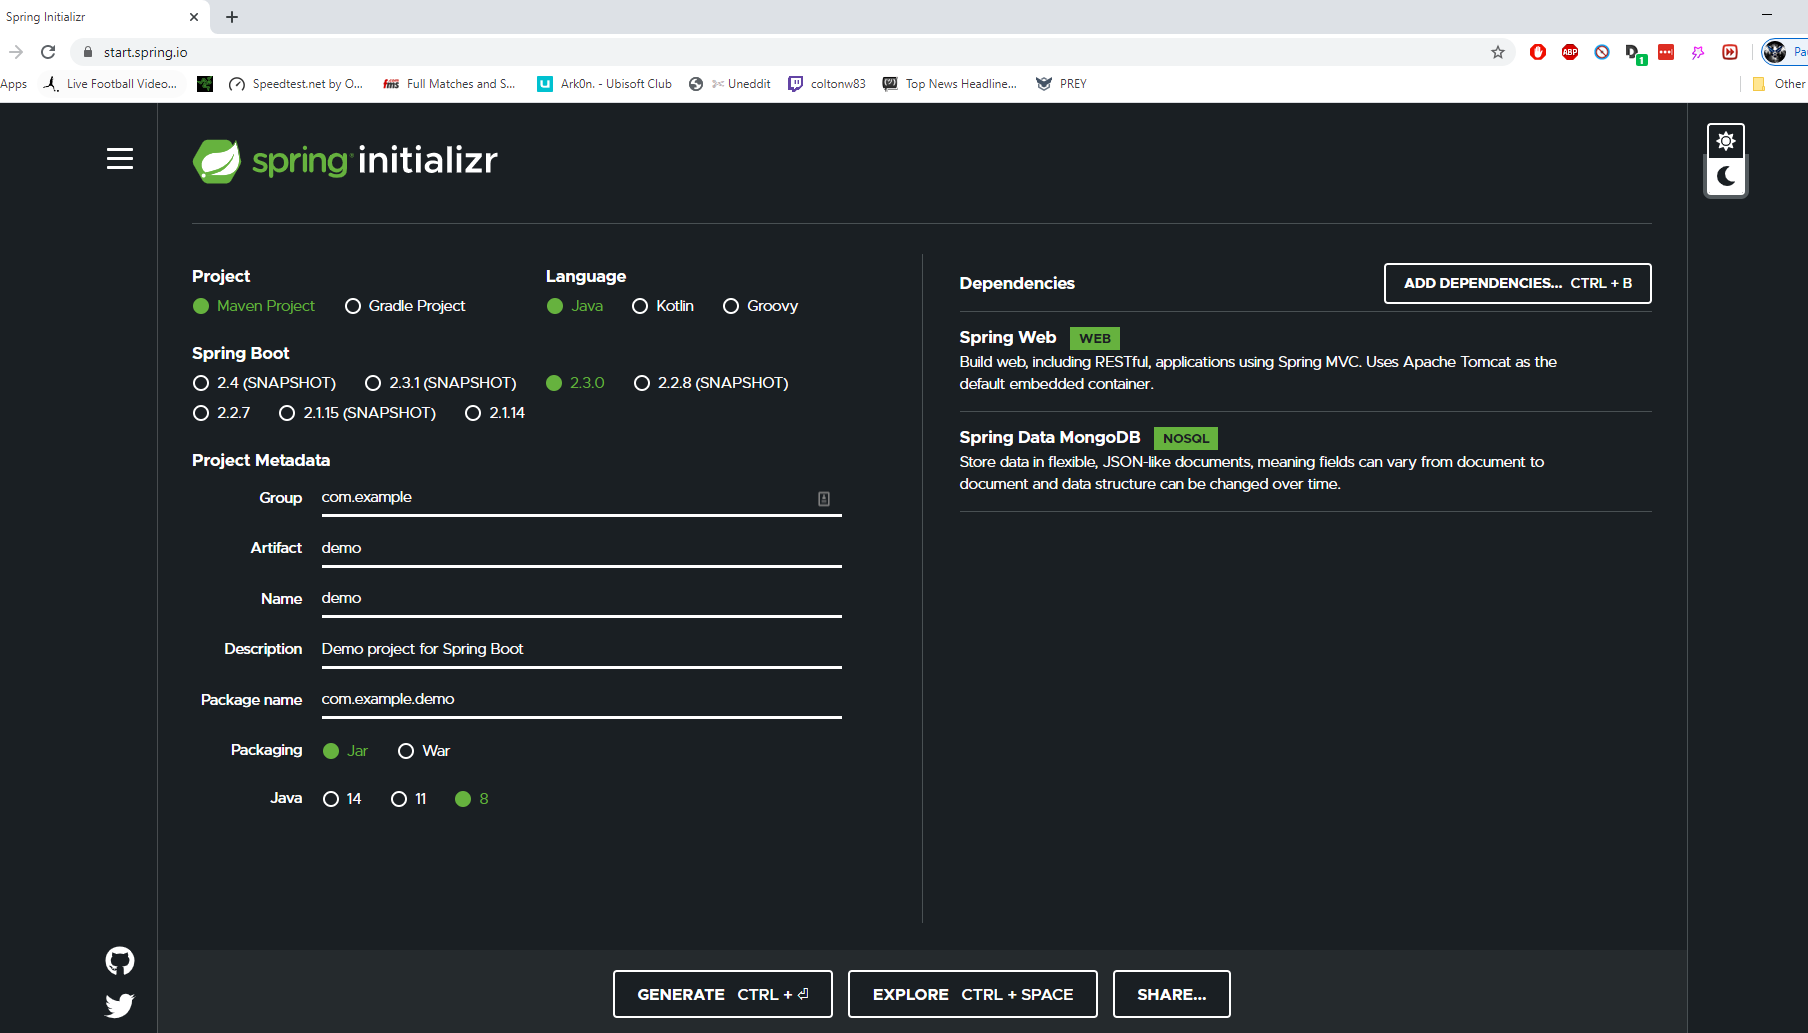This screenshot has width=1808, height=1033.
Task: Open the hamburger menu
Action: coord(120,159)
